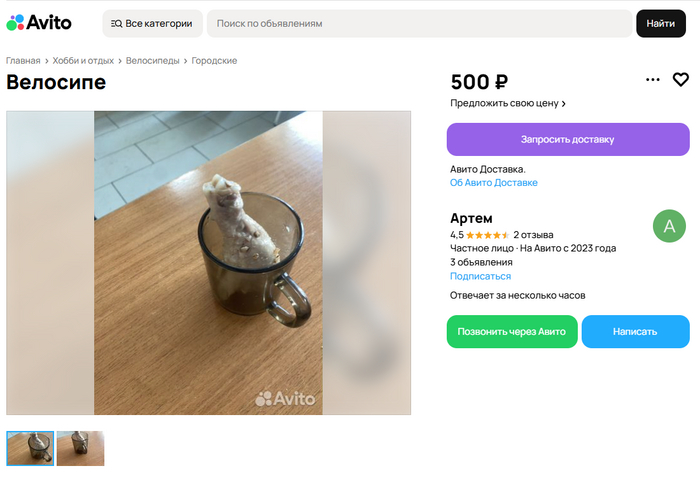
Task: Add listing to favorites with heart icon
Action: 680,80
